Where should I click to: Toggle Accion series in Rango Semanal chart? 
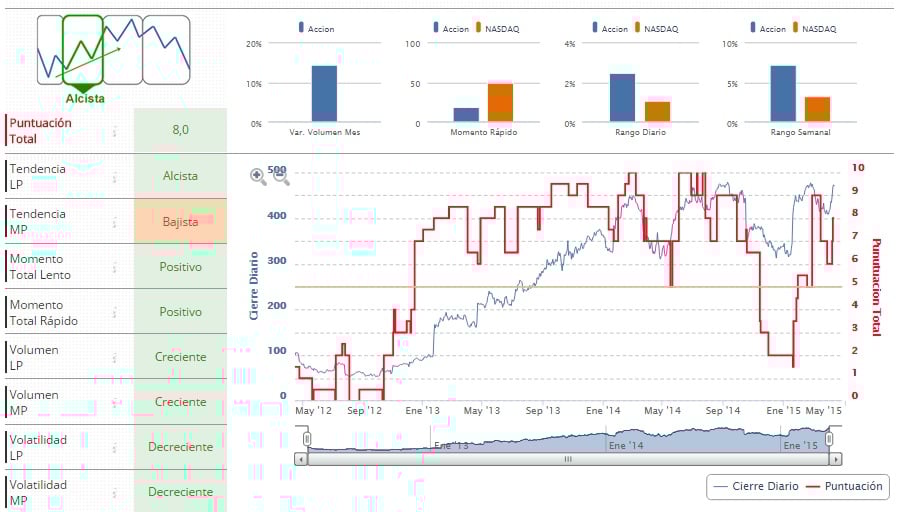coord(768,28)
